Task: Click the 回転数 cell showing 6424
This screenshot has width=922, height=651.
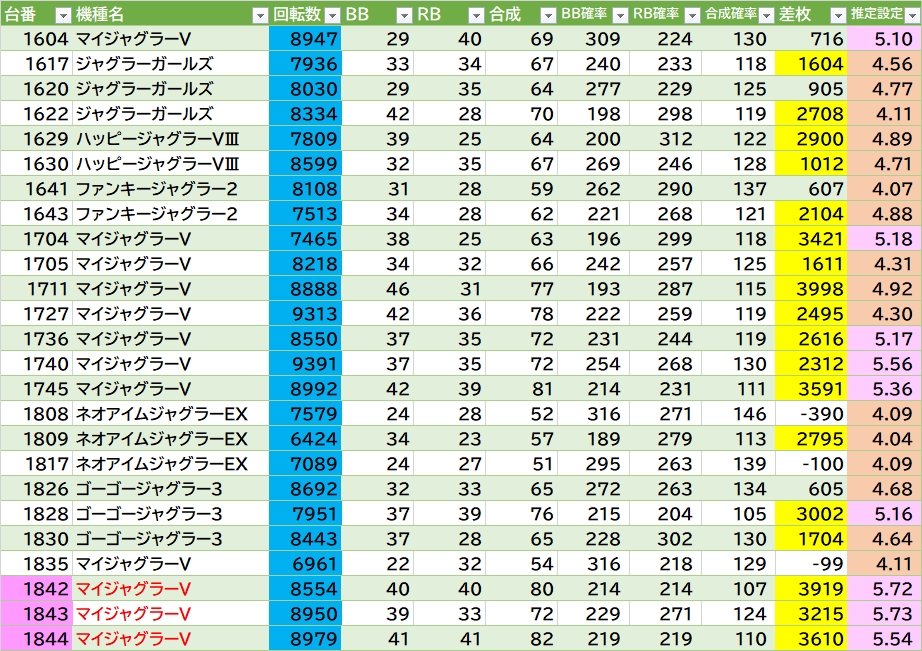Action: coord(305,438)
